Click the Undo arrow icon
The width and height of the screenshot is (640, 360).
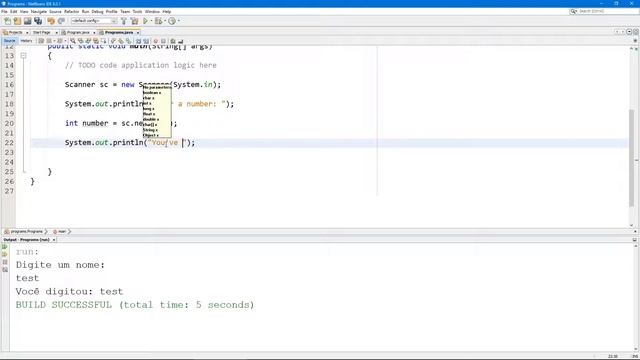(51, 21)
